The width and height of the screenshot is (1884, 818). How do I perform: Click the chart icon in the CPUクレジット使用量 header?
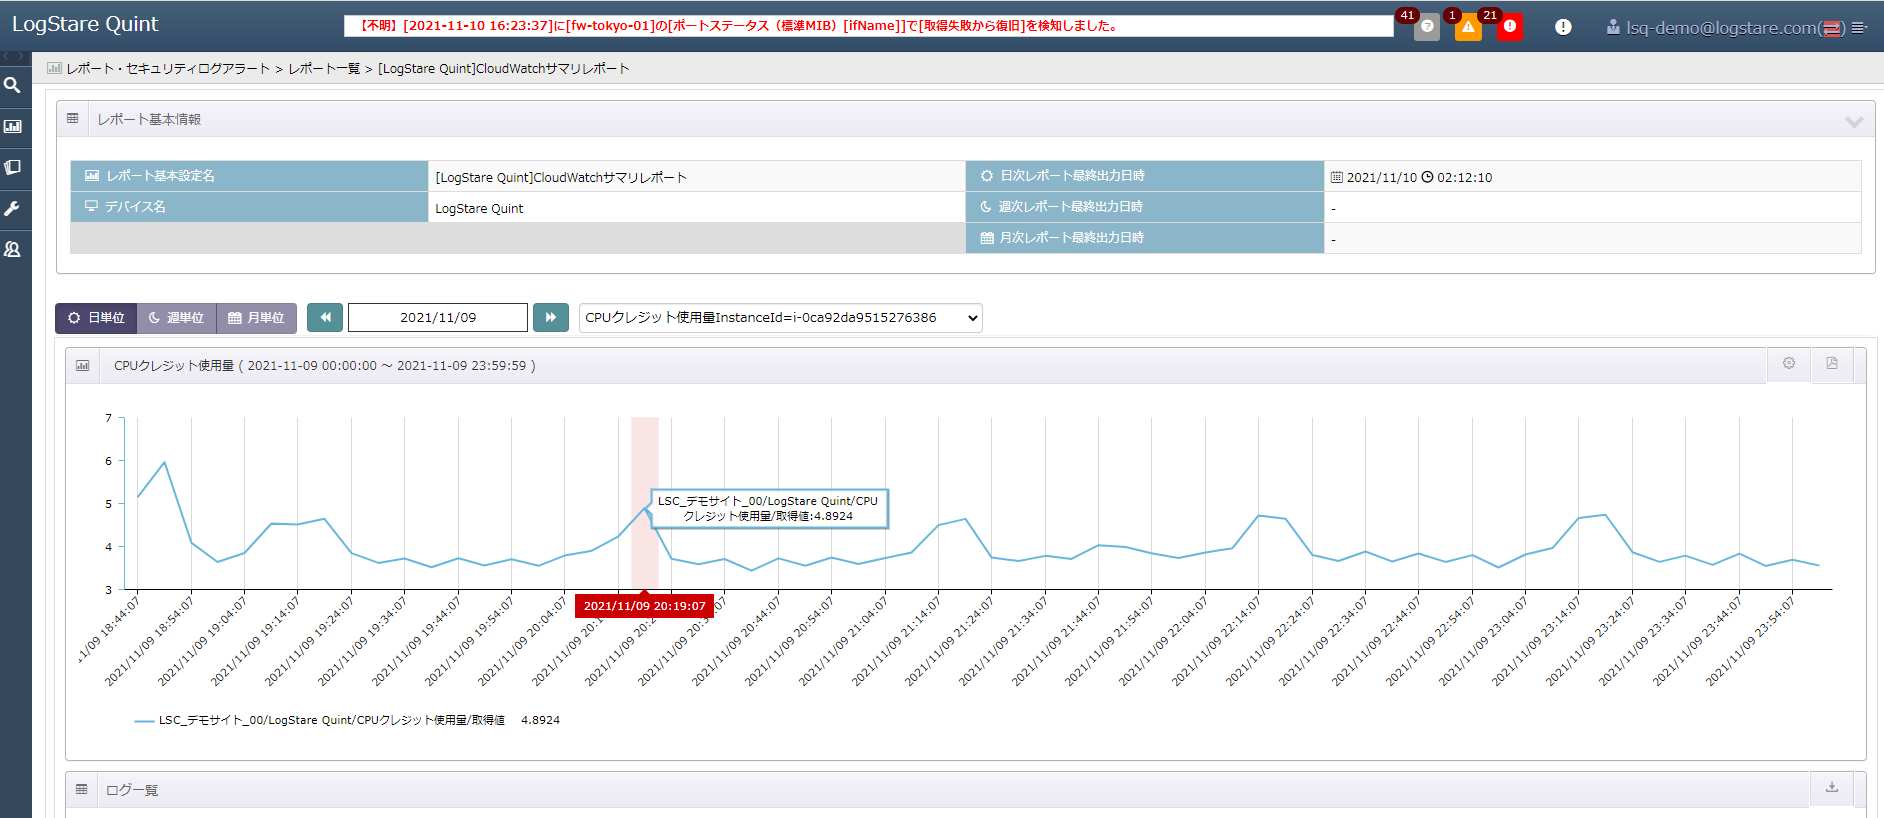click(82, 366)
